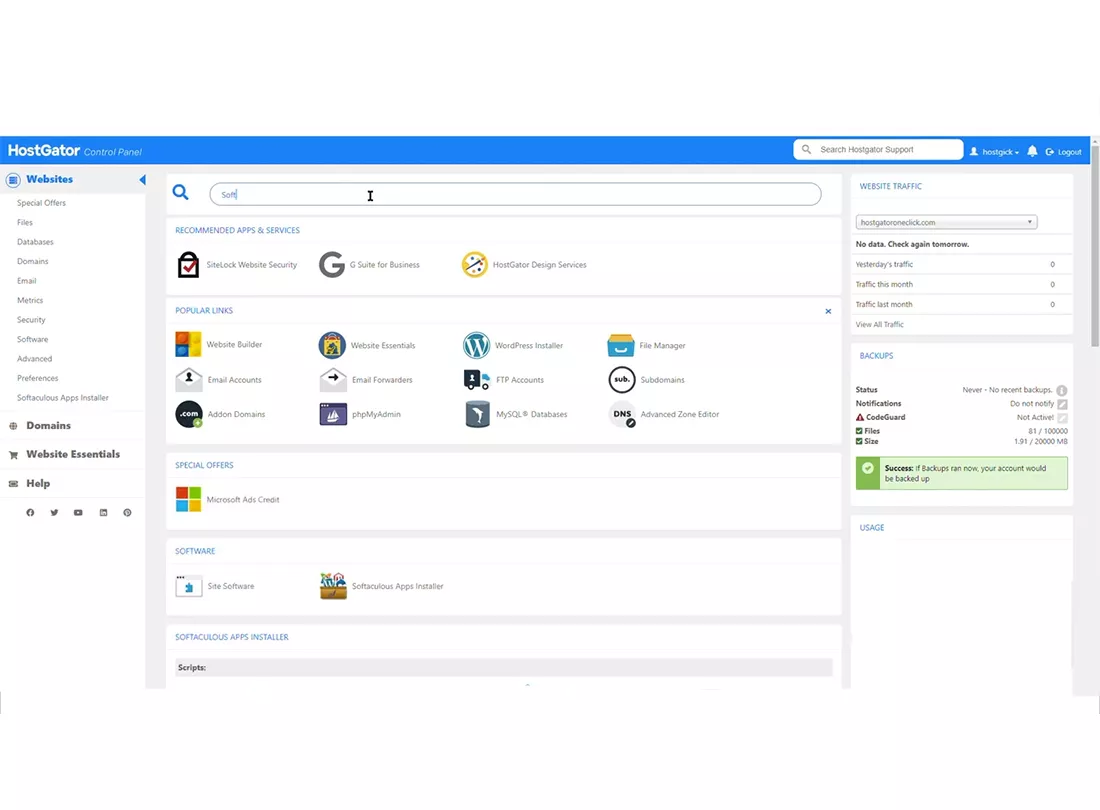Close the Popular Links panel
This screenshot has width=1100, height=810.
coord(828,311)
